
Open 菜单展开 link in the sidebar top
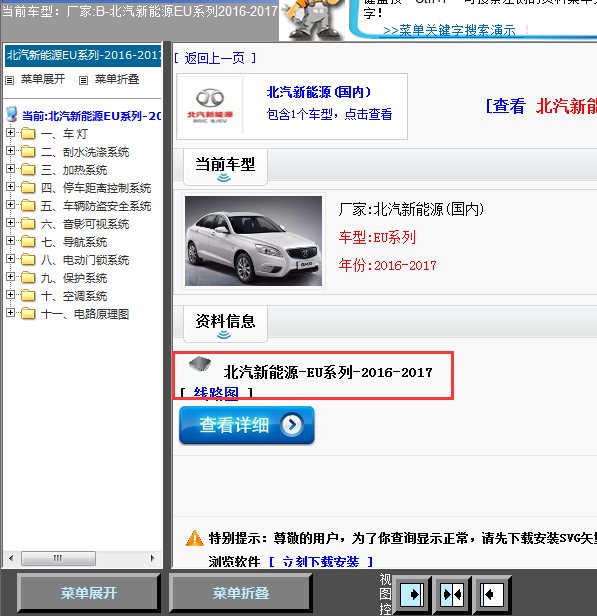43,79
